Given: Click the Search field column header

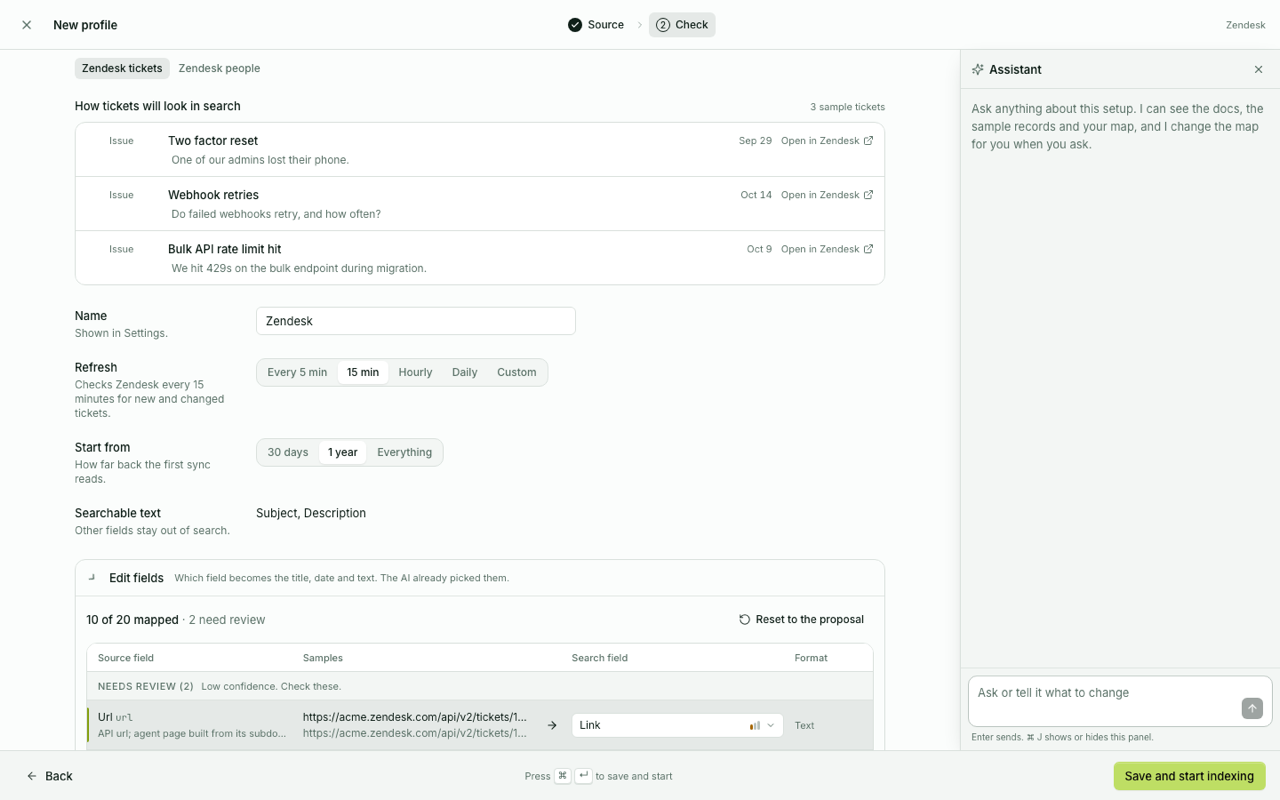Looking at the screenshot, I should coord(600,658).
